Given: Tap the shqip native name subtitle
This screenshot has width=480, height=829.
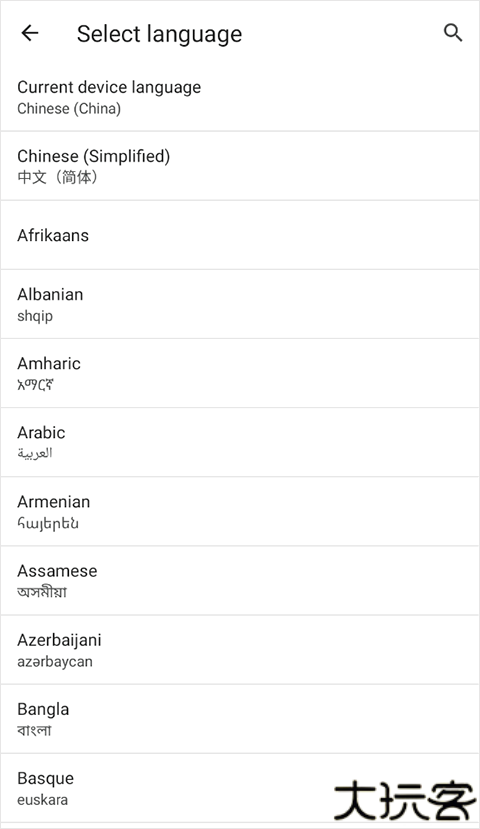Looking at the screenshot, I should 35,316.
